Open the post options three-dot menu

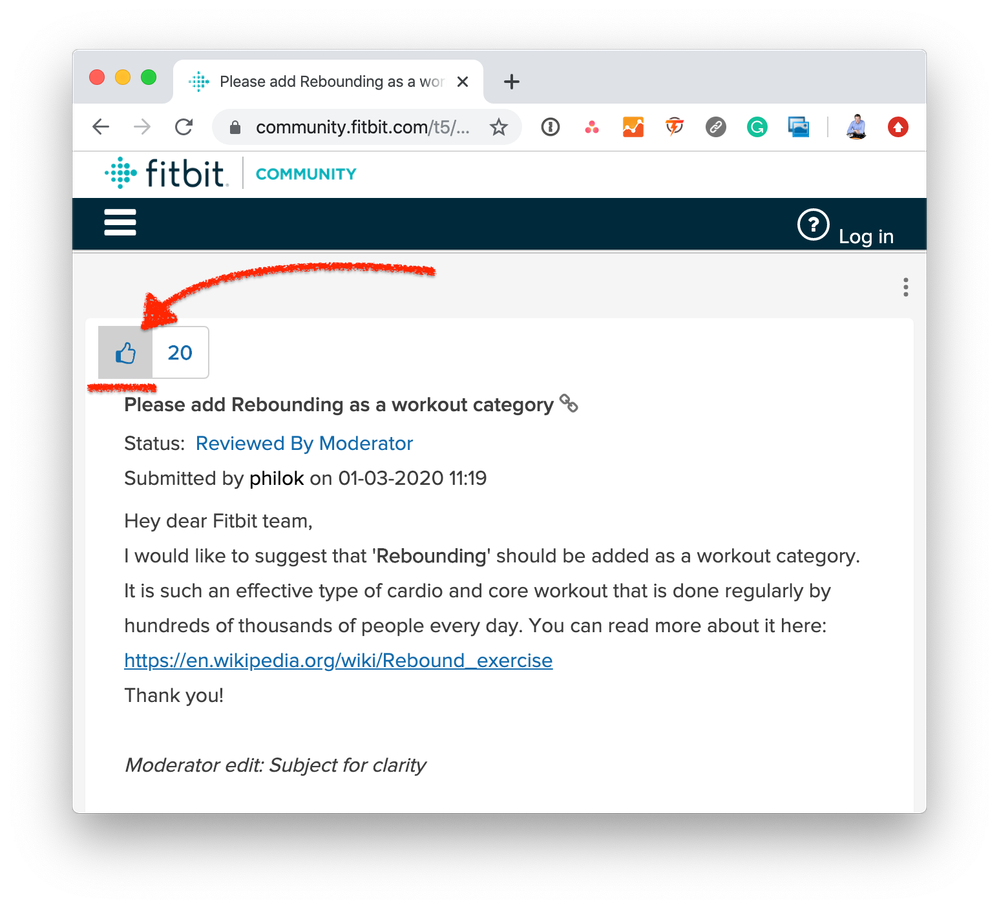905,287
